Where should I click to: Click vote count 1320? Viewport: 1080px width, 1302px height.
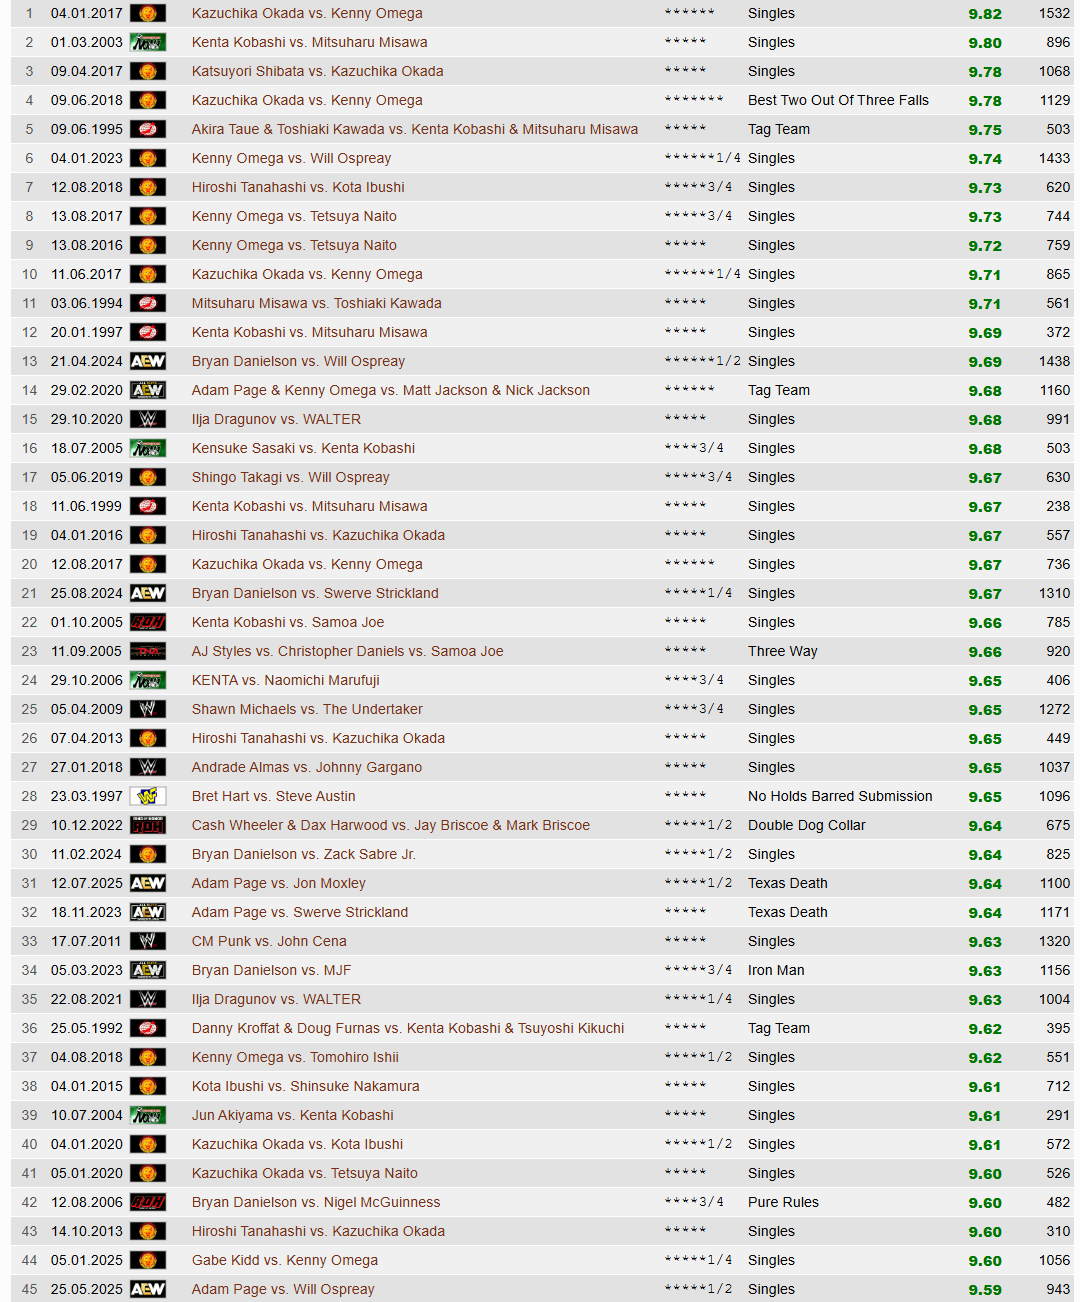[1054, 942]
